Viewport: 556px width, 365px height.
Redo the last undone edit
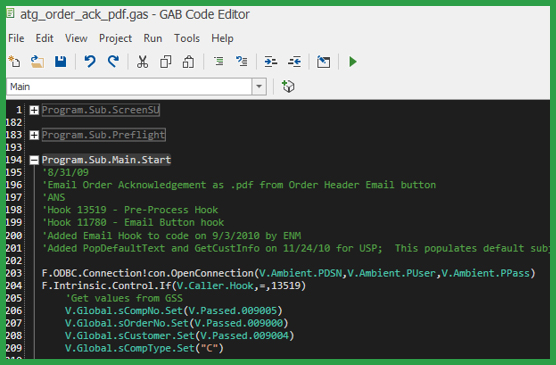pyautogui.click(x=113, y=62)
